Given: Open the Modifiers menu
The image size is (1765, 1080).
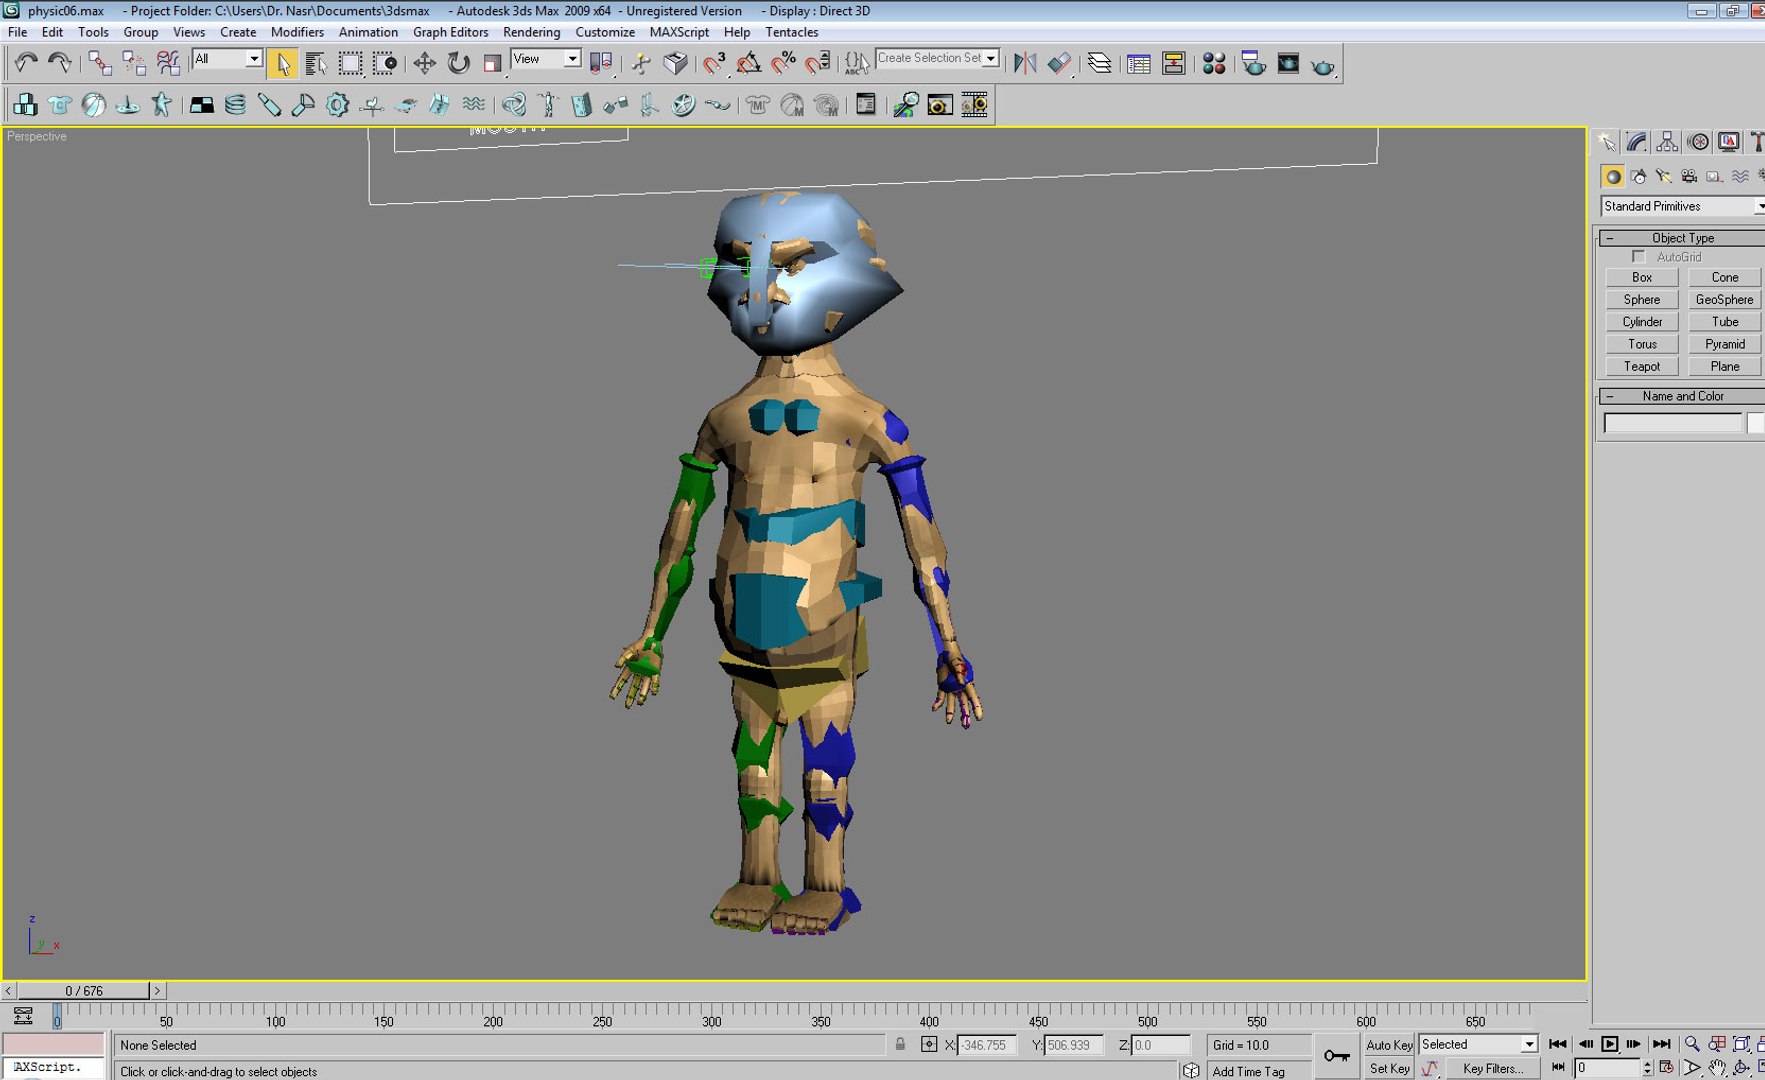Looking at the screenshot, I should coord(297,32).
